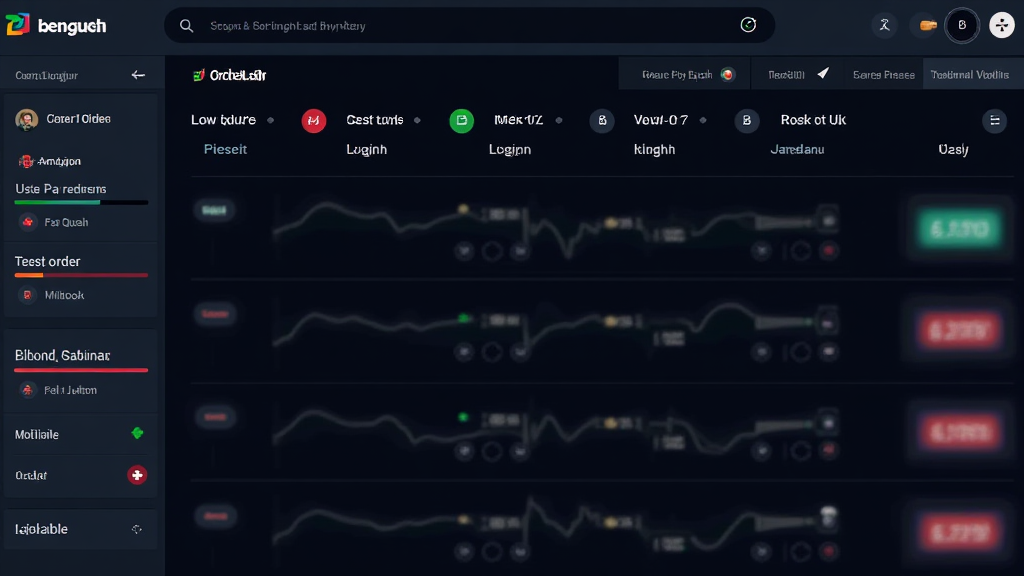Click the benguch logo icon
This screenshot has height=576, width=1024.
[18, 25]
